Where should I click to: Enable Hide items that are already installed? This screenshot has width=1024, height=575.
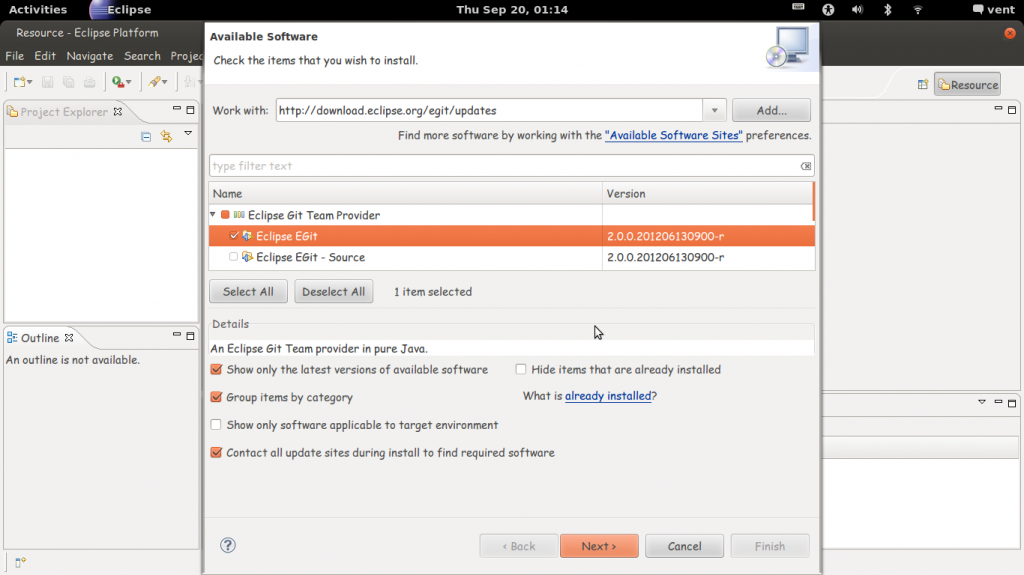[520, 369]
